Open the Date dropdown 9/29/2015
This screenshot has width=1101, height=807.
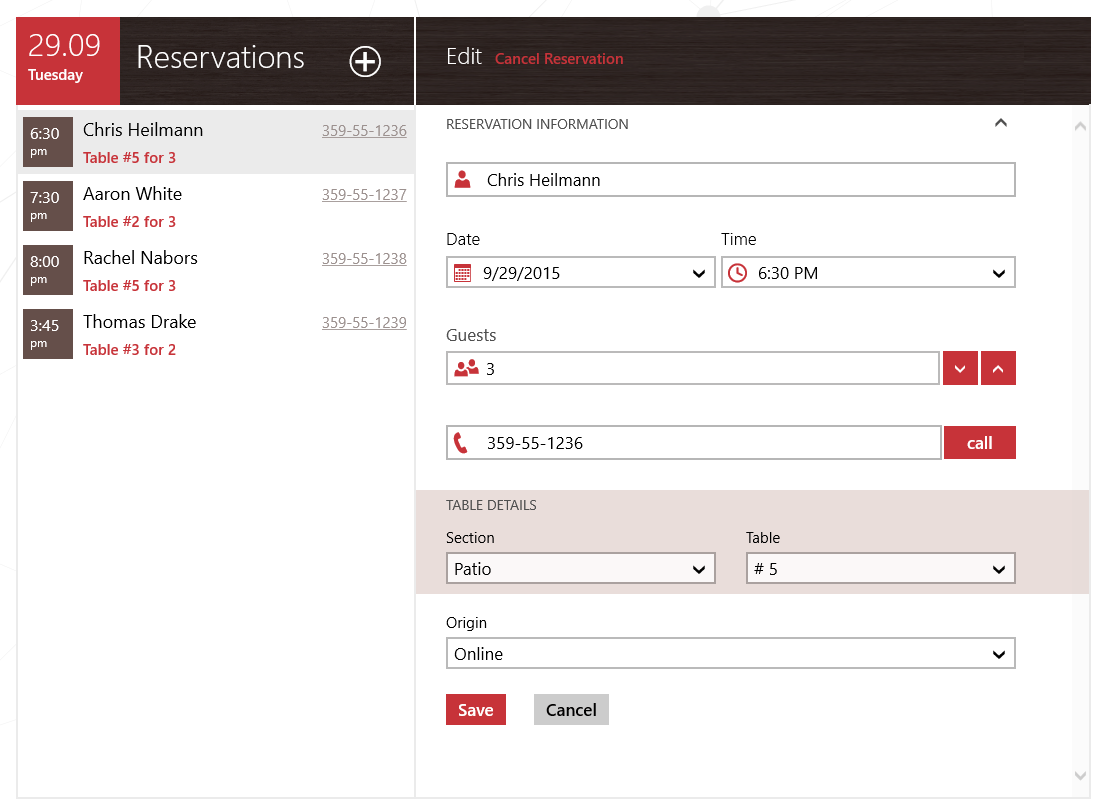click(581, 273)
